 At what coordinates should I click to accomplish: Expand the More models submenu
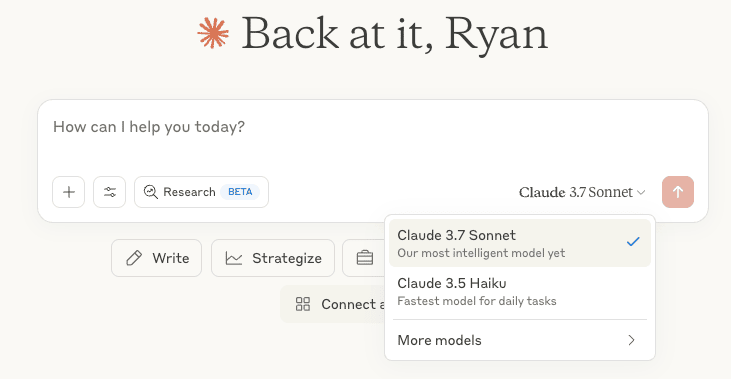520,340
